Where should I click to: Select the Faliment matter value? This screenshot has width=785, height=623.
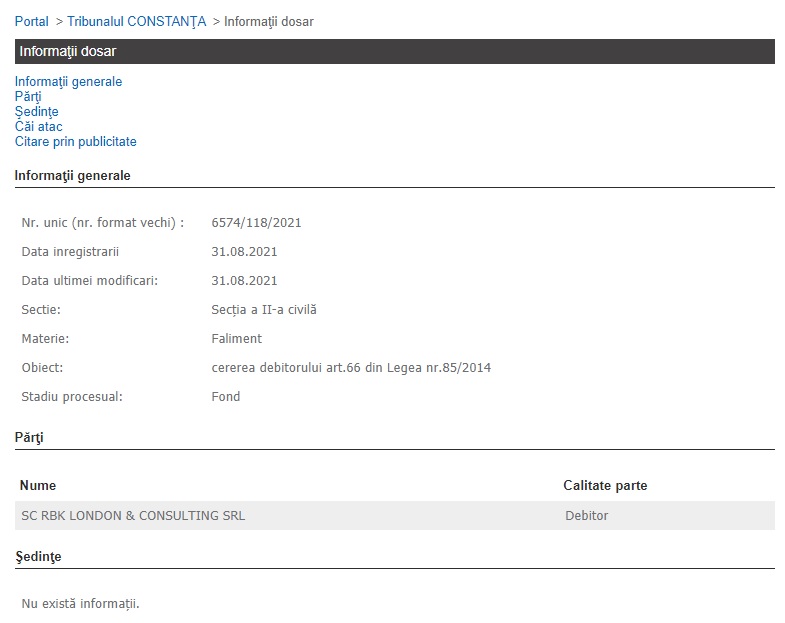tap(237, 339)
